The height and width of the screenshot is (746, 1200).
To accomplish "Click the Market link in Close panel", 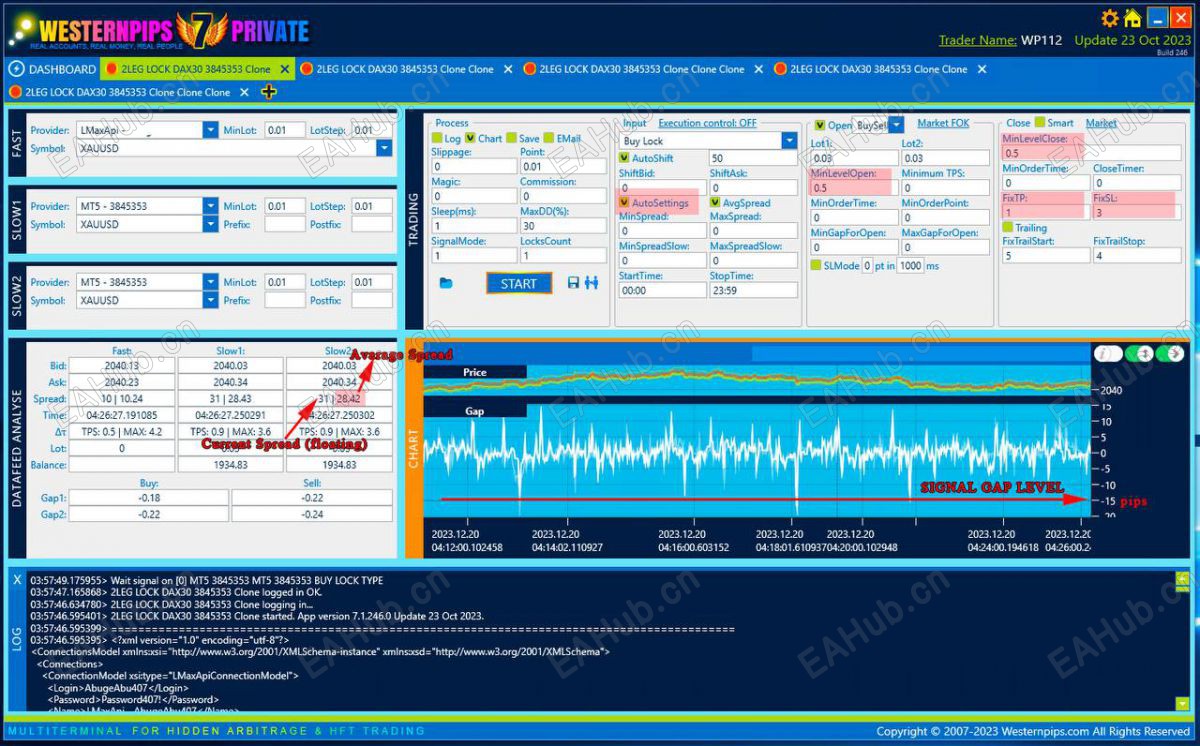I will coord(1101,123).
